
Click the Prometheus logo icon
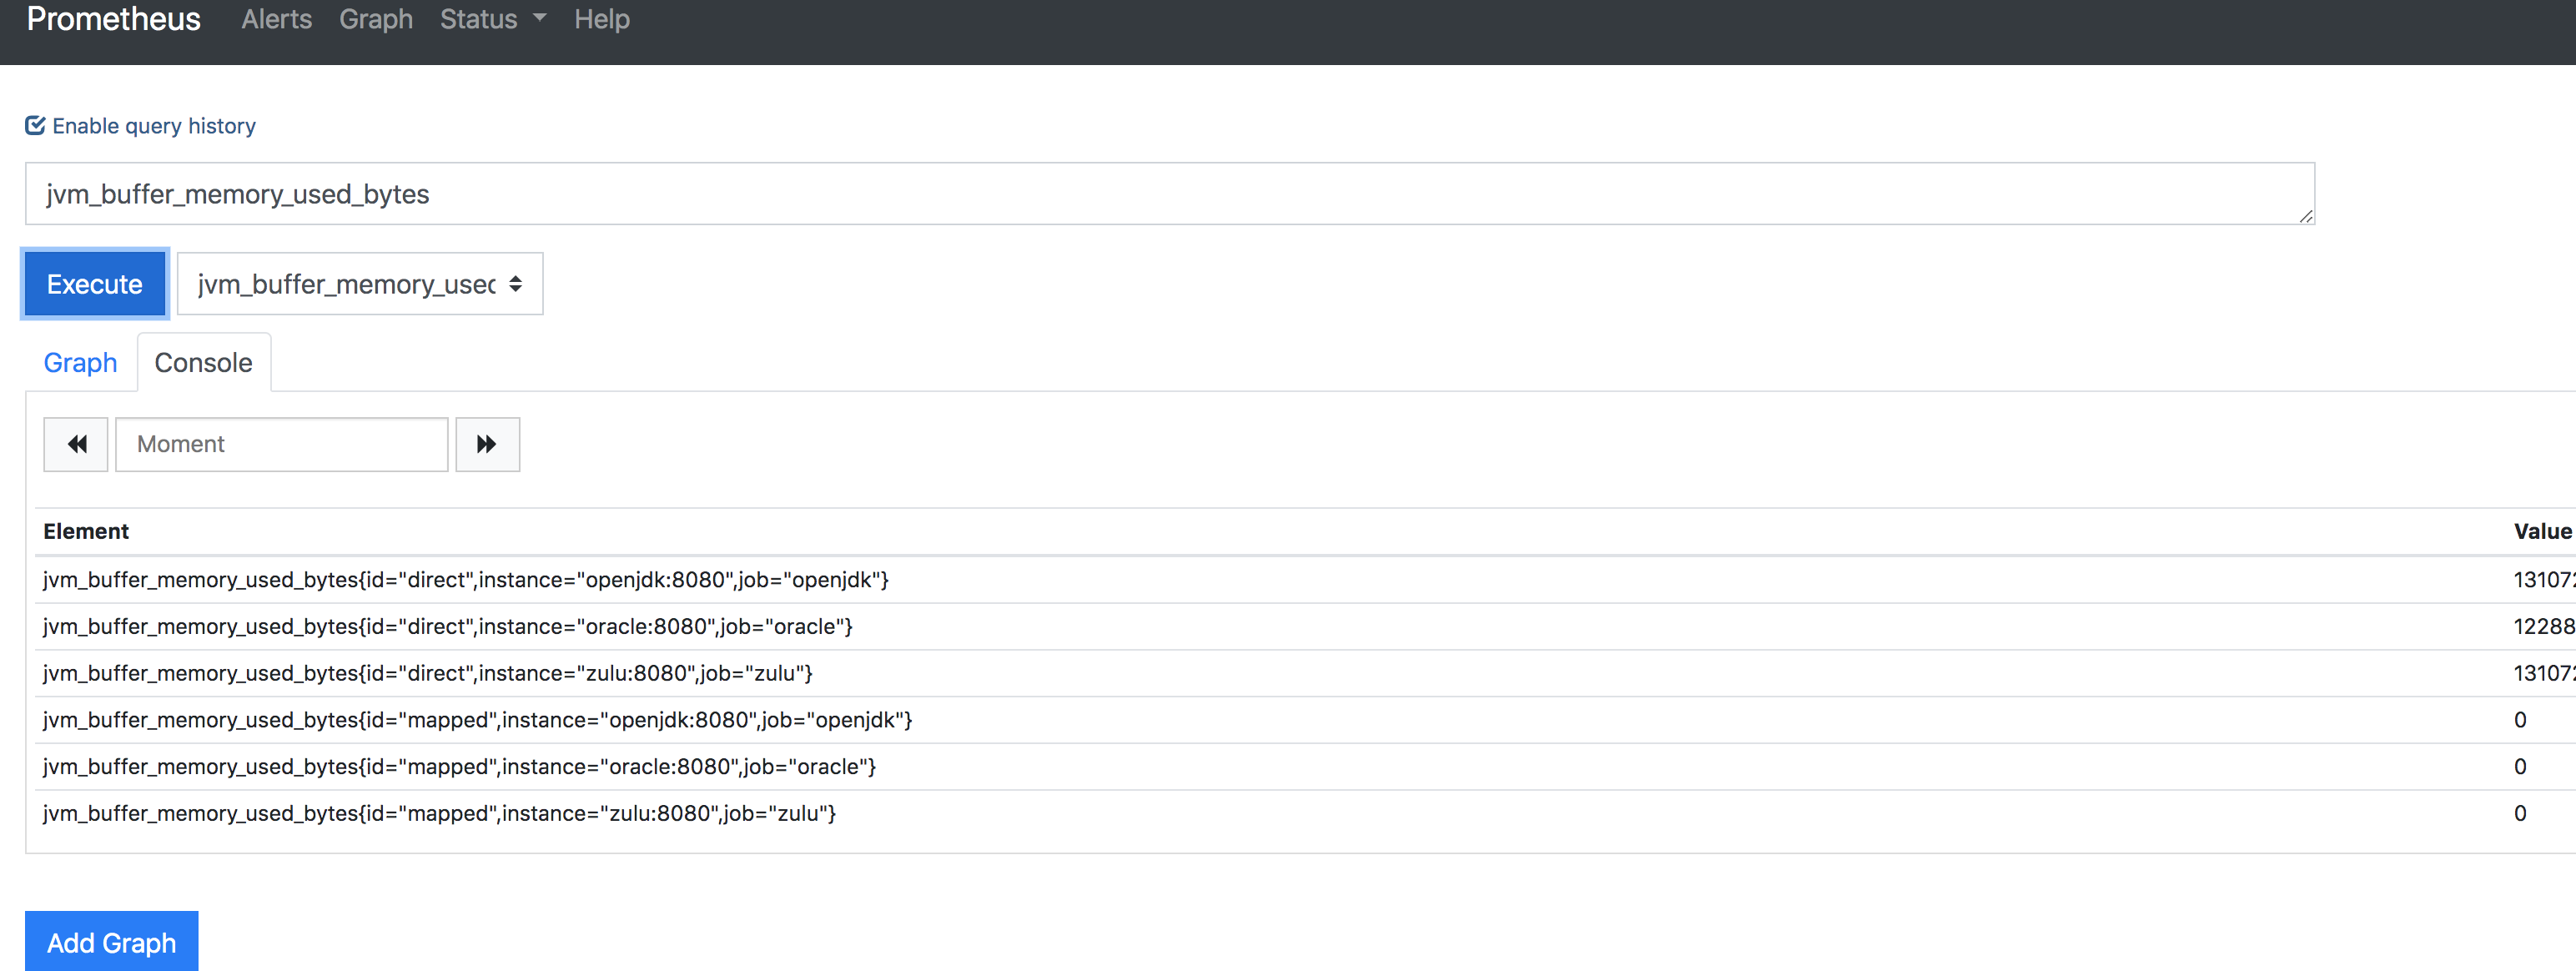pos(108,20)
